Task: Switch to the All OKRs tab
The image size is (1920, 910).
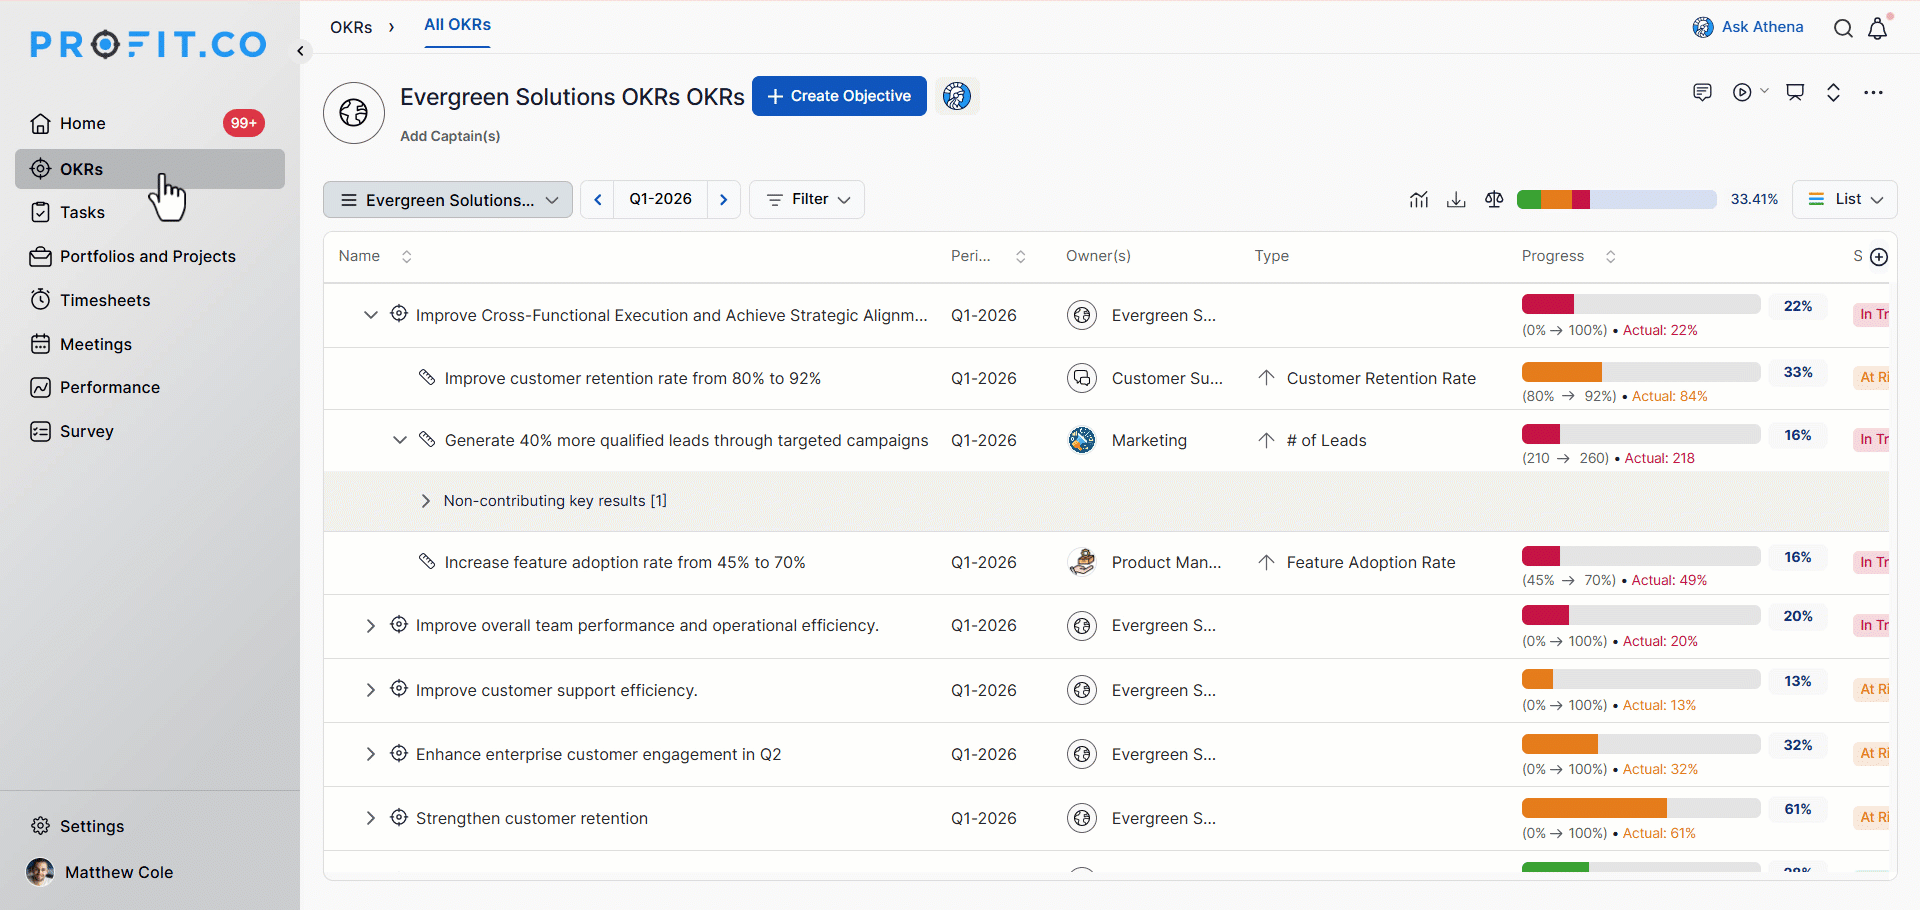Action: pyautogui.click(x=457, y=25)
